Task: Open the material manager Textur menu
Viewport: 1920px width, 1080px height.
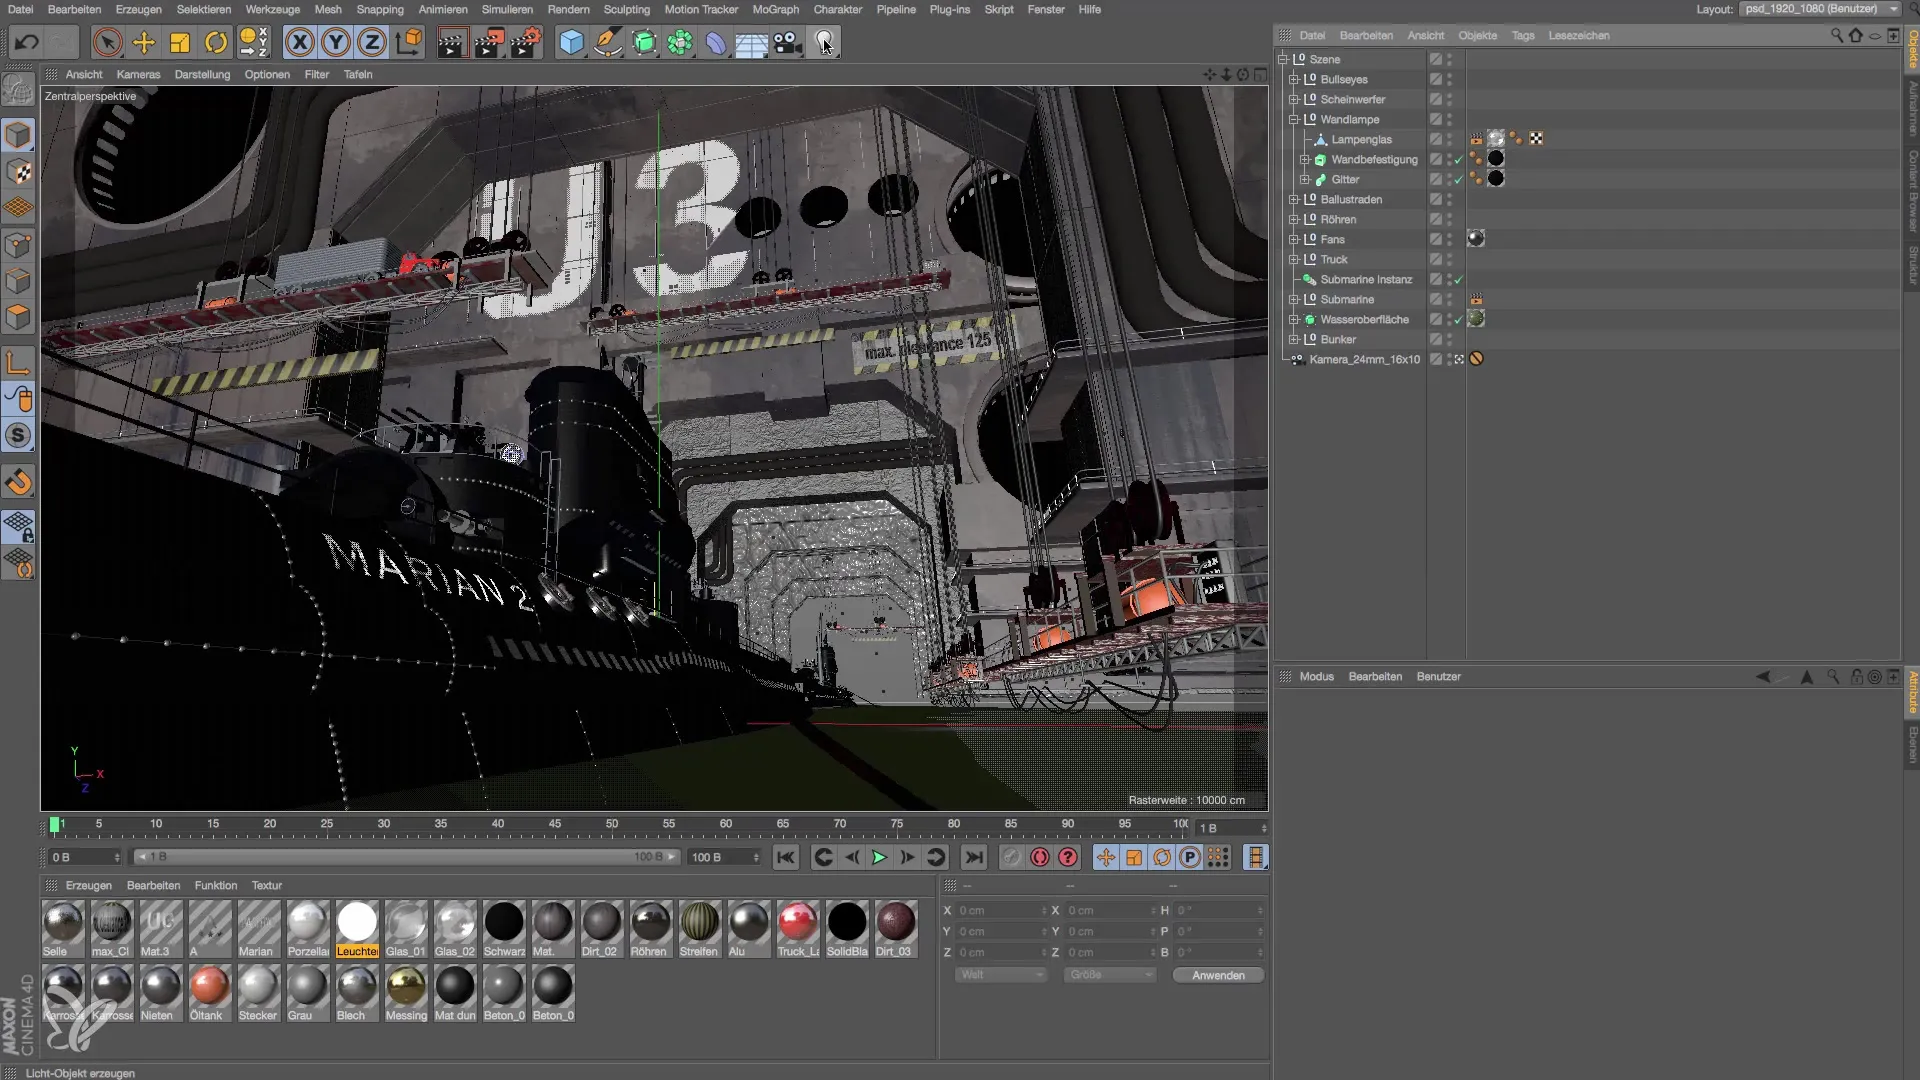Action: [x=266, y=885]
